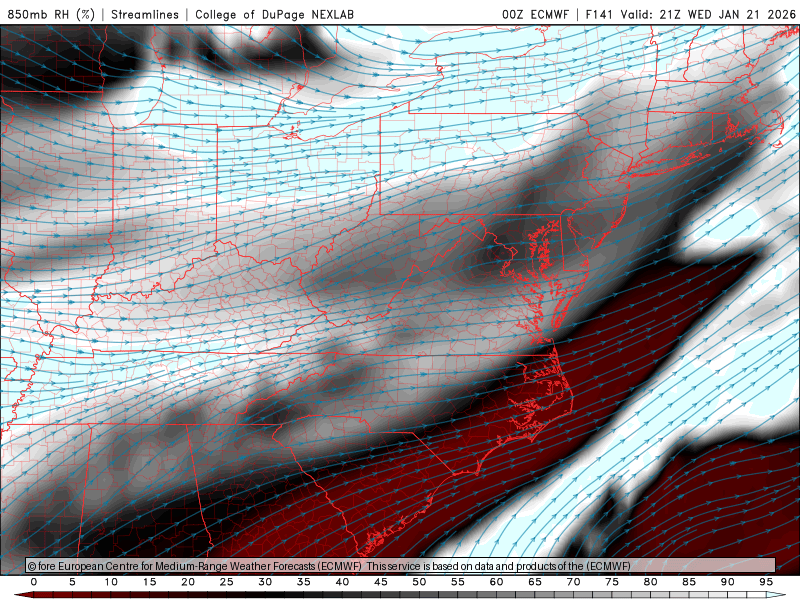Screen dimensions: 800x600
Task: Select the "80" scale label
Action: coord(651,582)
